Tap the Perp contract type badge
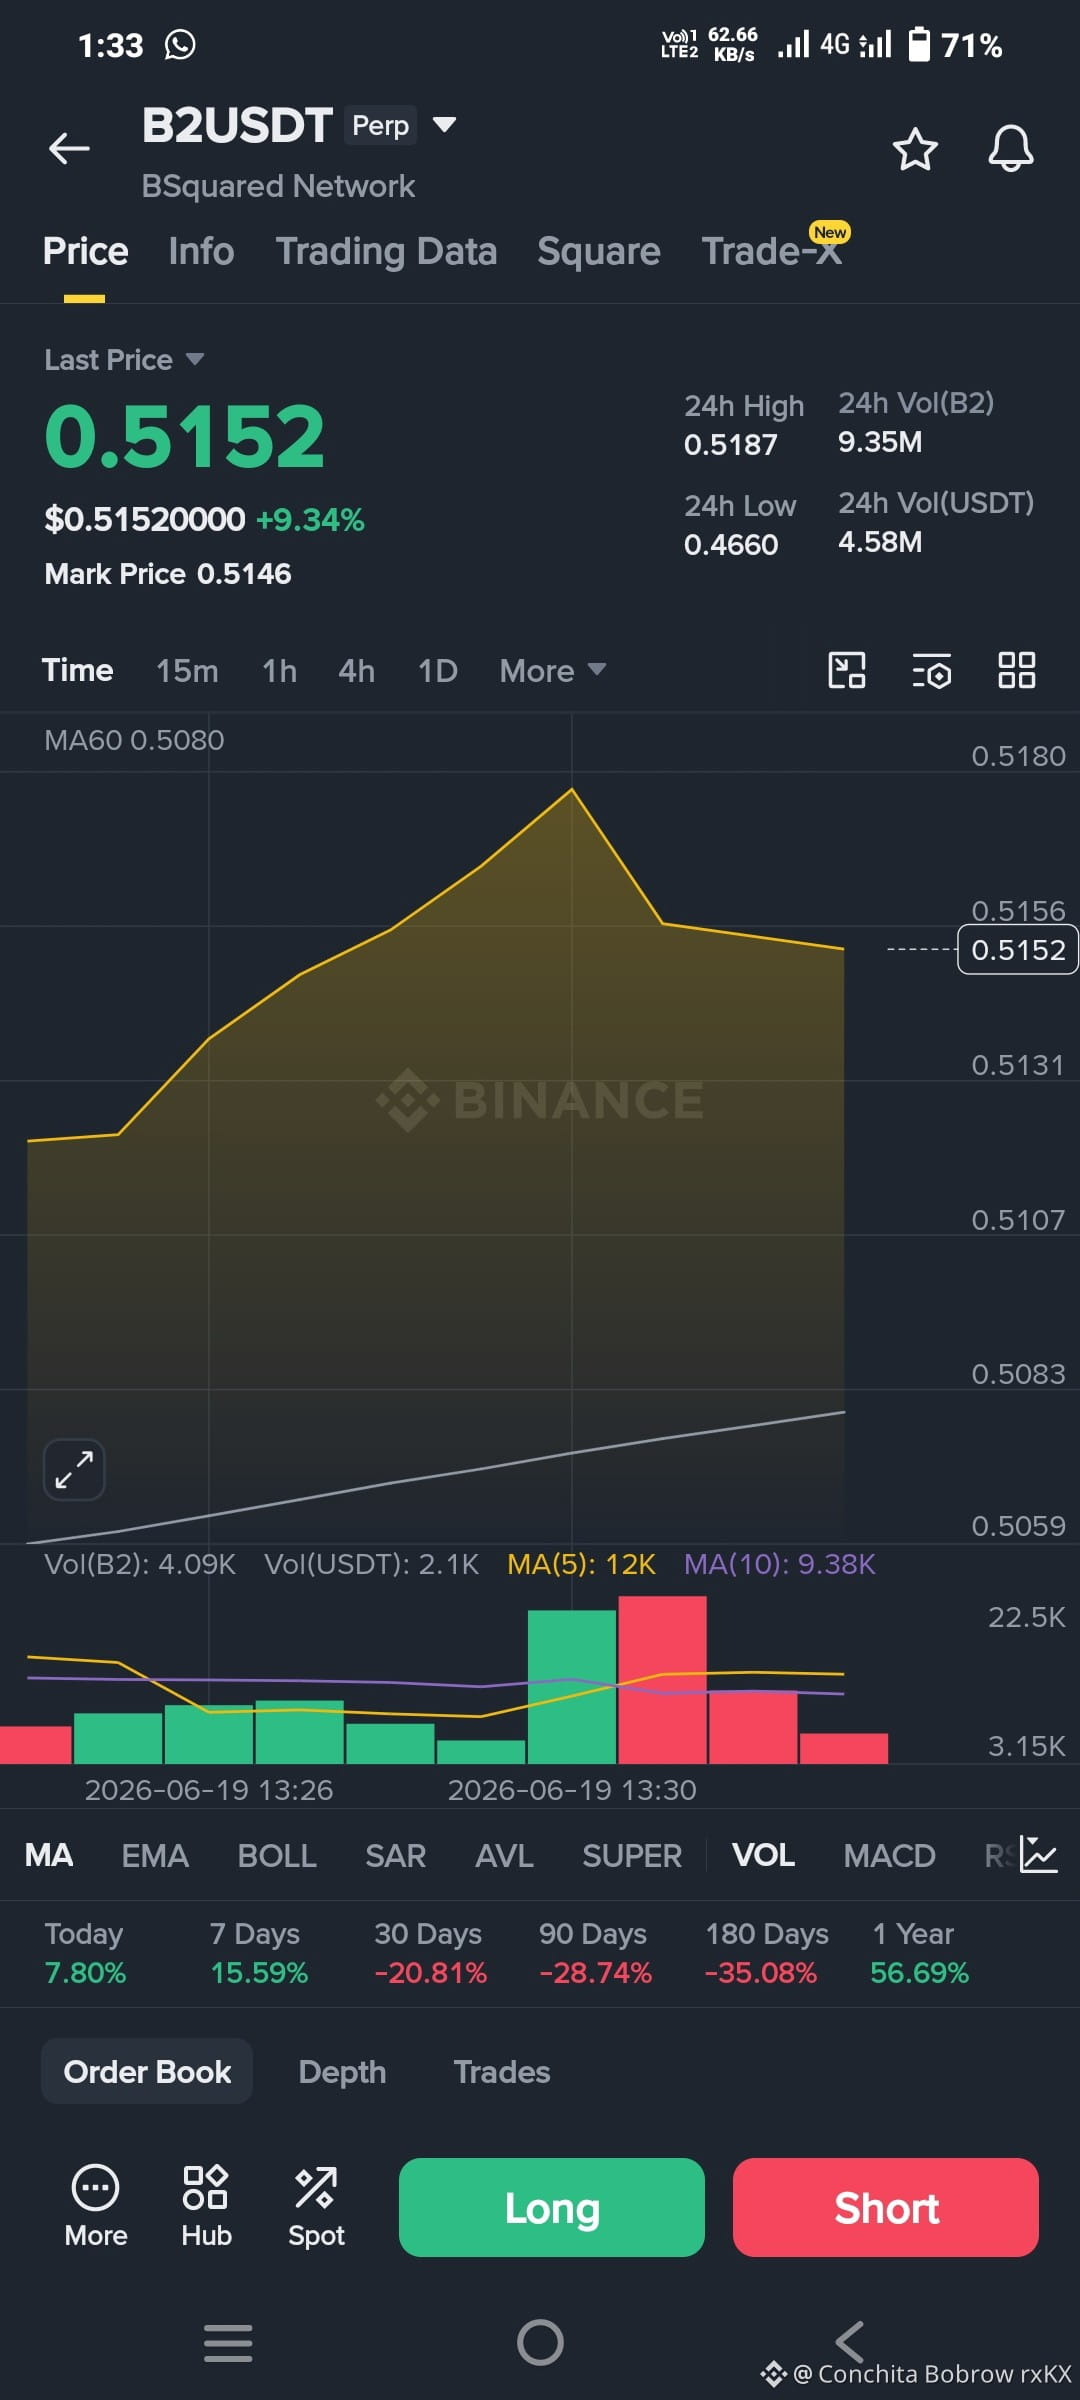Image resolution: width=1080 pixels, height=2400 pixels. 381,125
